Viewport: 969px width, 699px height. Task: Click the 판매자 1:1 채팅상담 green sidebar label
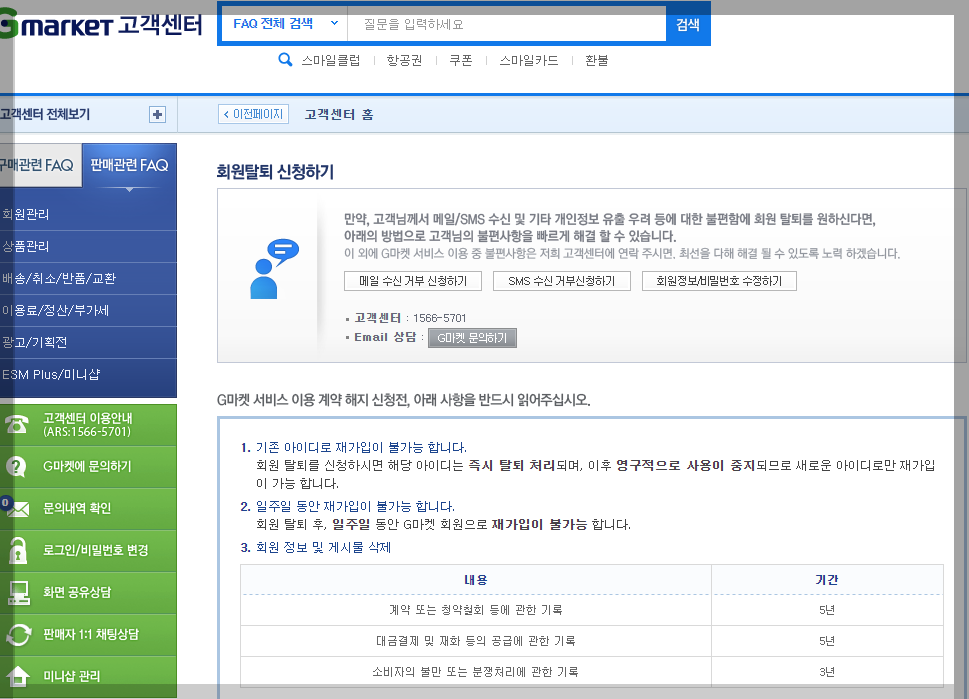91,634
